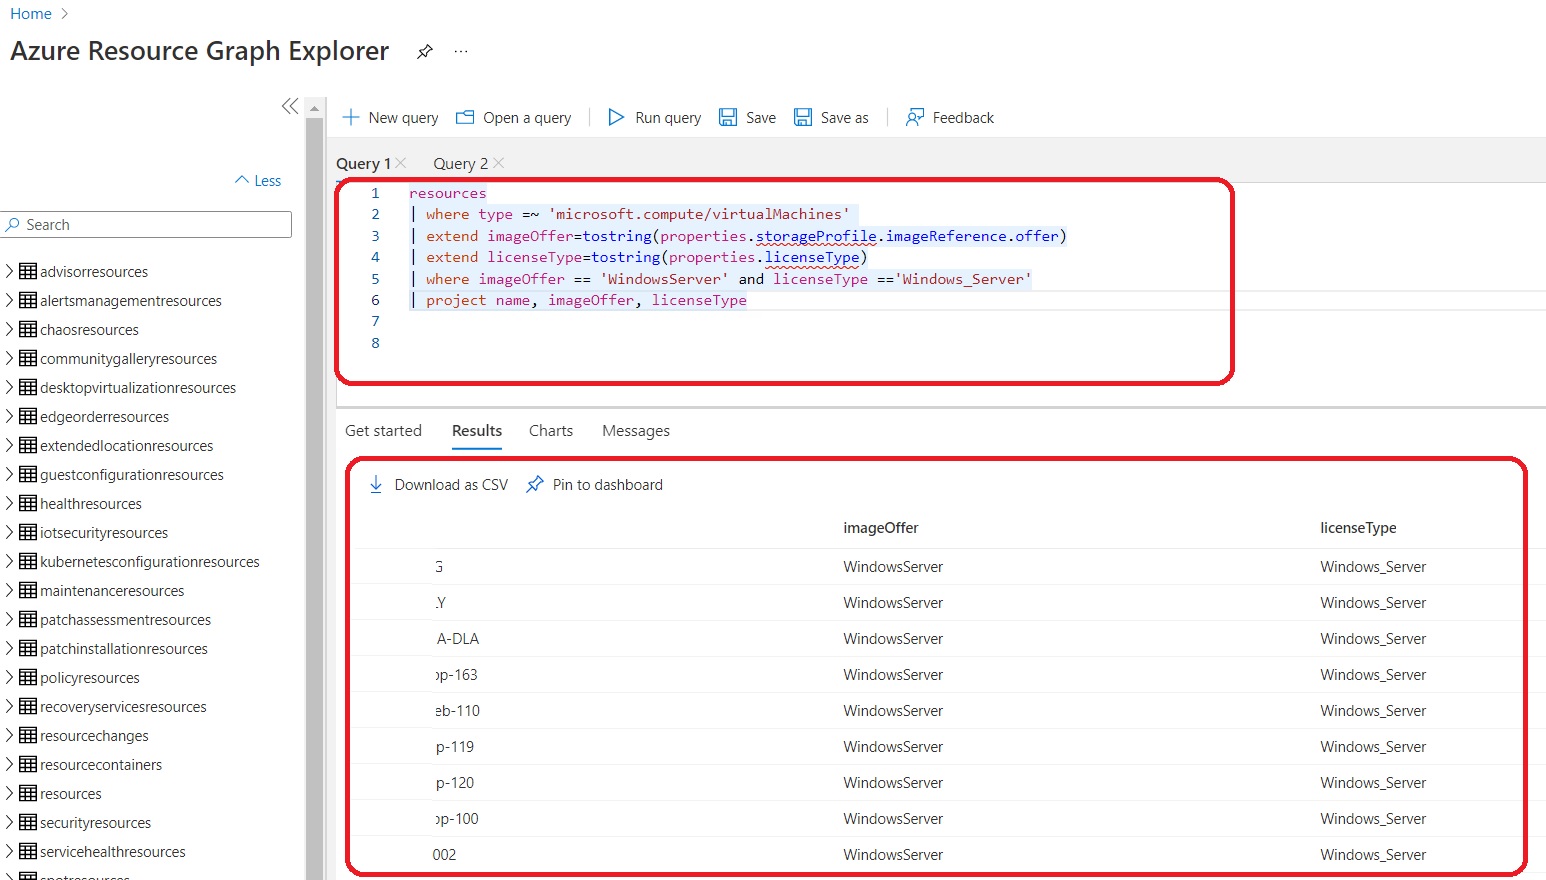Click the Save disk icon
This screenshot has height=880, width=1546.
[728, 117]
